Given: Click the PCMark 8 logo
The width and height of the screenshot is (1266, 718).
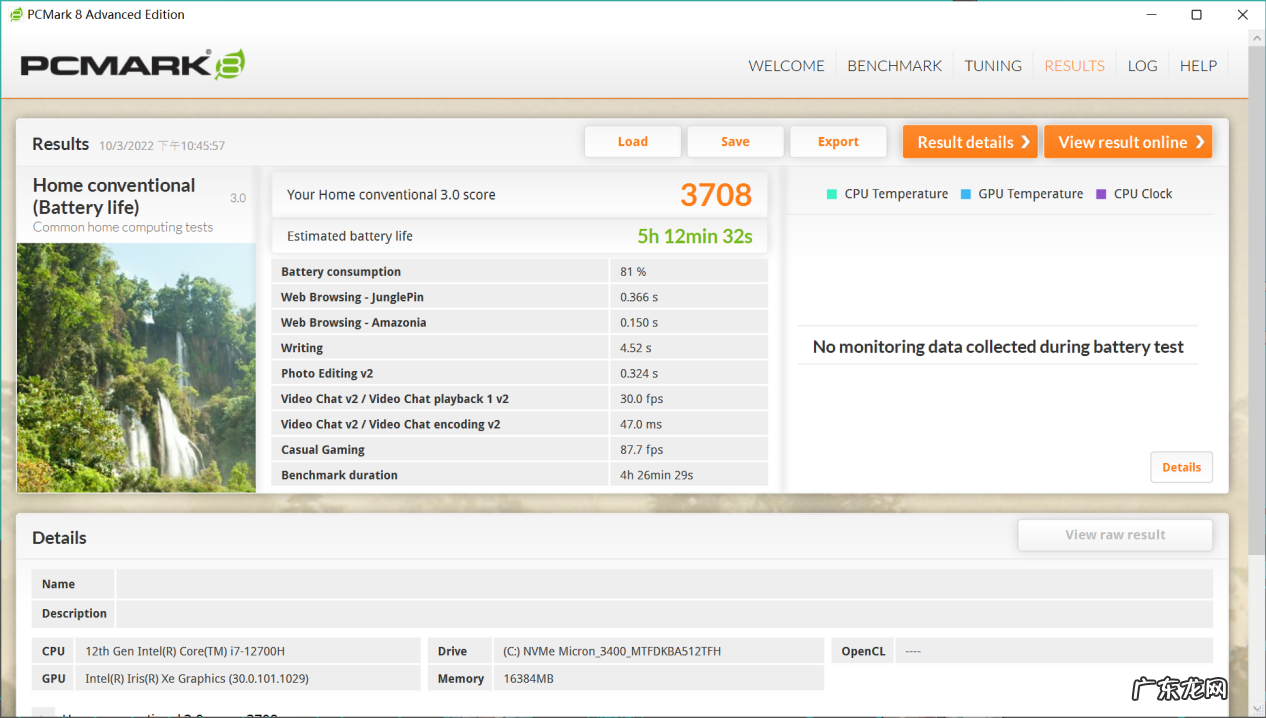Looking at the screenshot, I should coord(133,65).
